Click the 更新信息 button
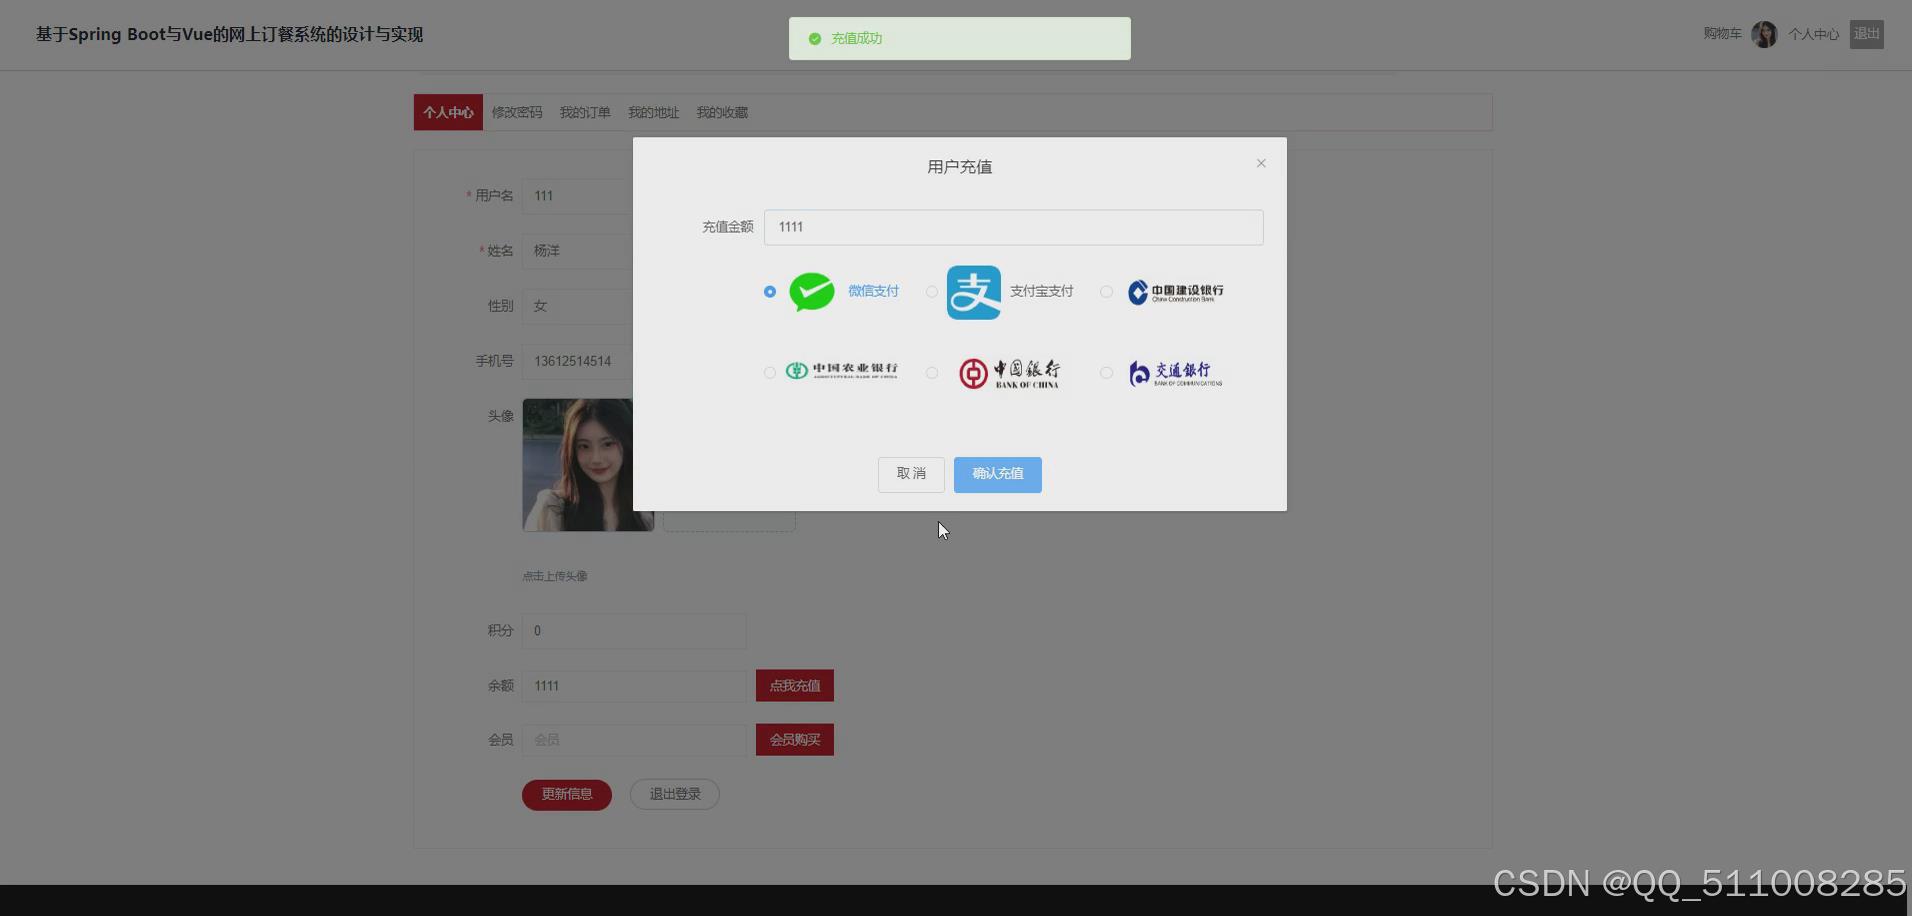This screenshot has height=916, width=1912. click(567, 794)
